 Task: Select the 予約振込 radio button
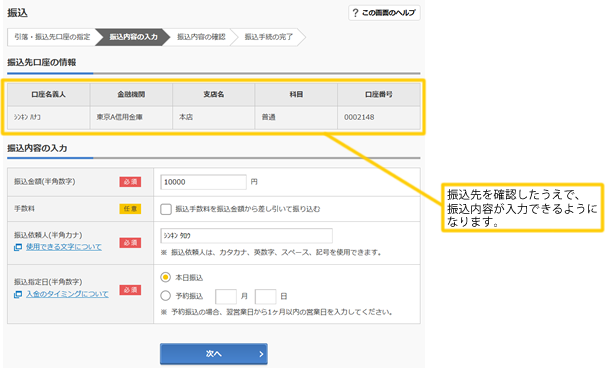(x=166, y=296)
